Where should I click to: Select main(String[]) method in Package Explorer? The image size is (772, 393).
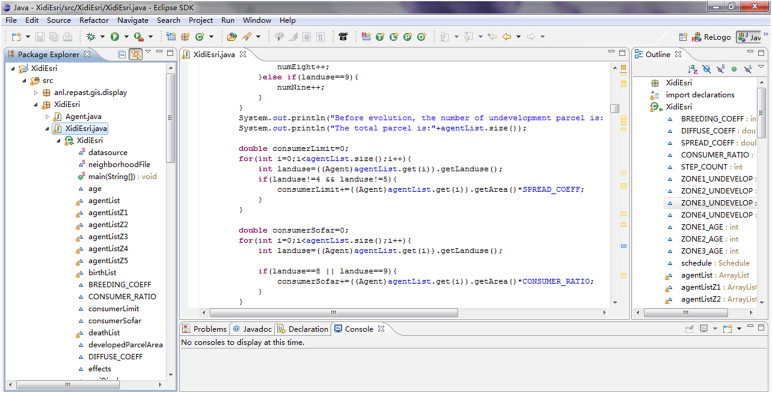[117, 176]
